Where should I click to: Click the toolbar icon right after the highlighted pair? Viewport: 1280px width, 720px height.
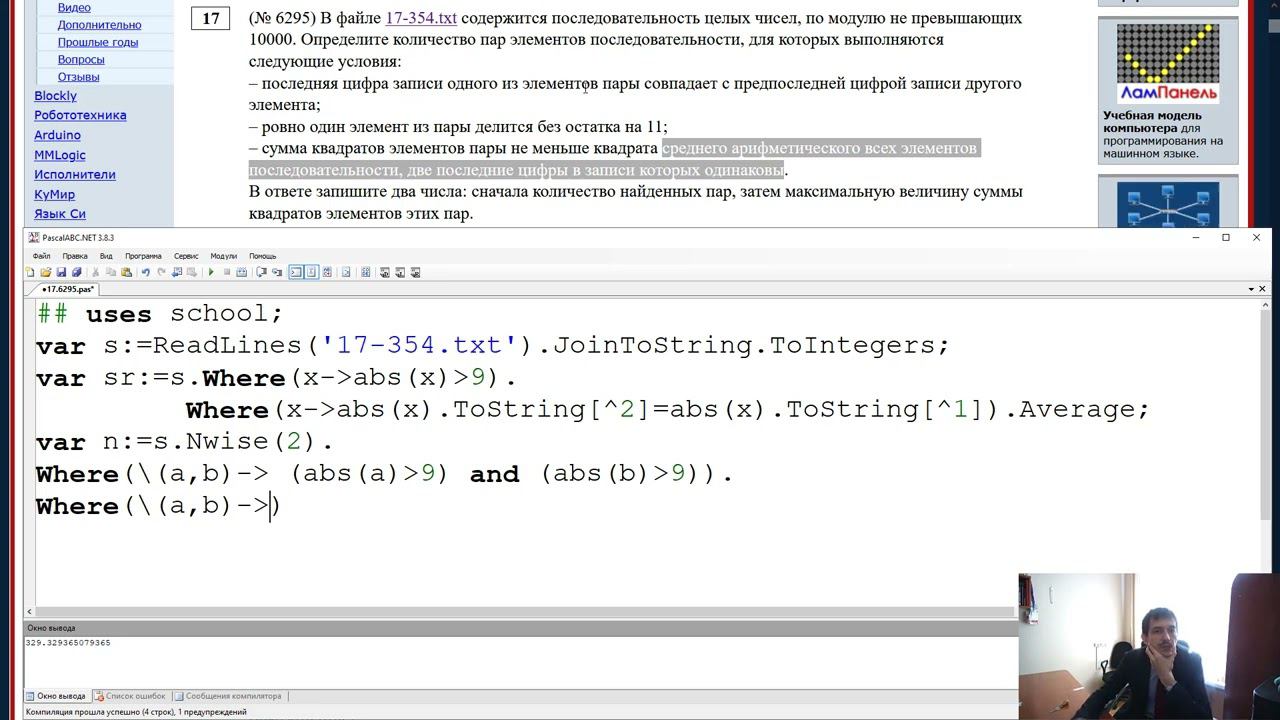coord(327,272)
